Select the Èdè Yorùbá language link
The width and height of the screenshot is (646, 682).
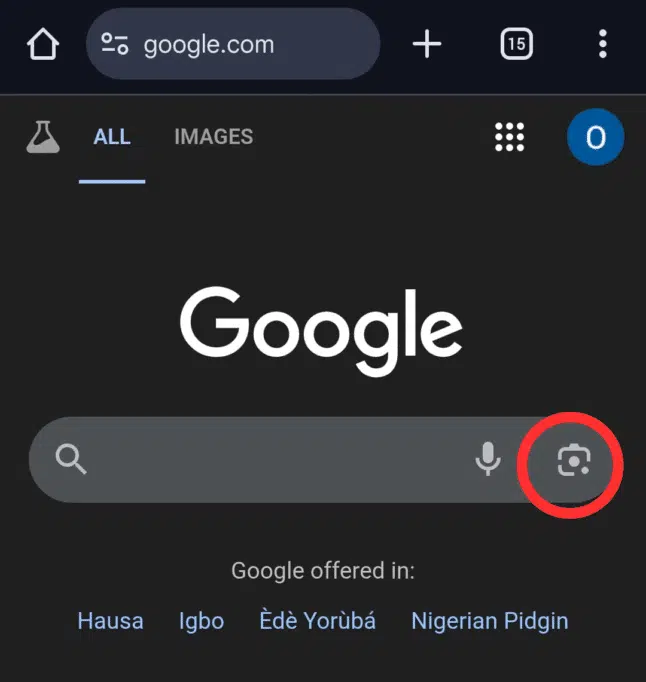(317, 621)
